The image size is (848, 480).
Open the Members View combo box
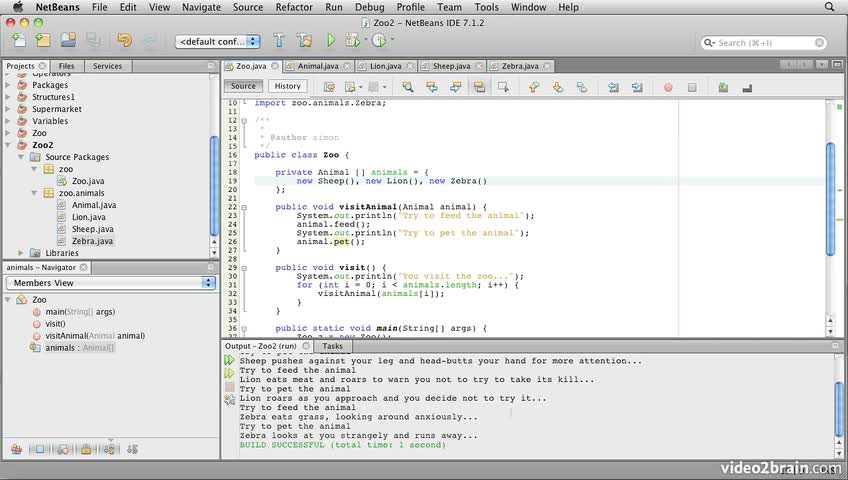pyautogui.click(x=110, y=283)
